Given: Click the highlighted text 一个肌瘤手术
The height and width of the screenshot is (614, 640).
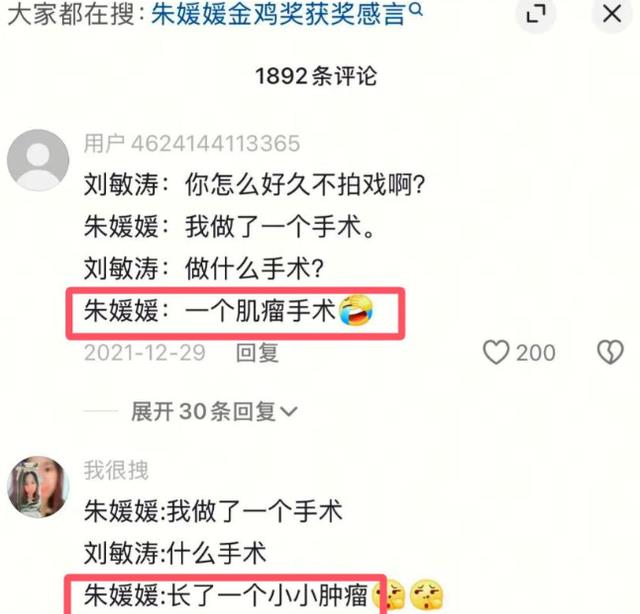Looking at the screenshot, I should [x=260, y=311].
